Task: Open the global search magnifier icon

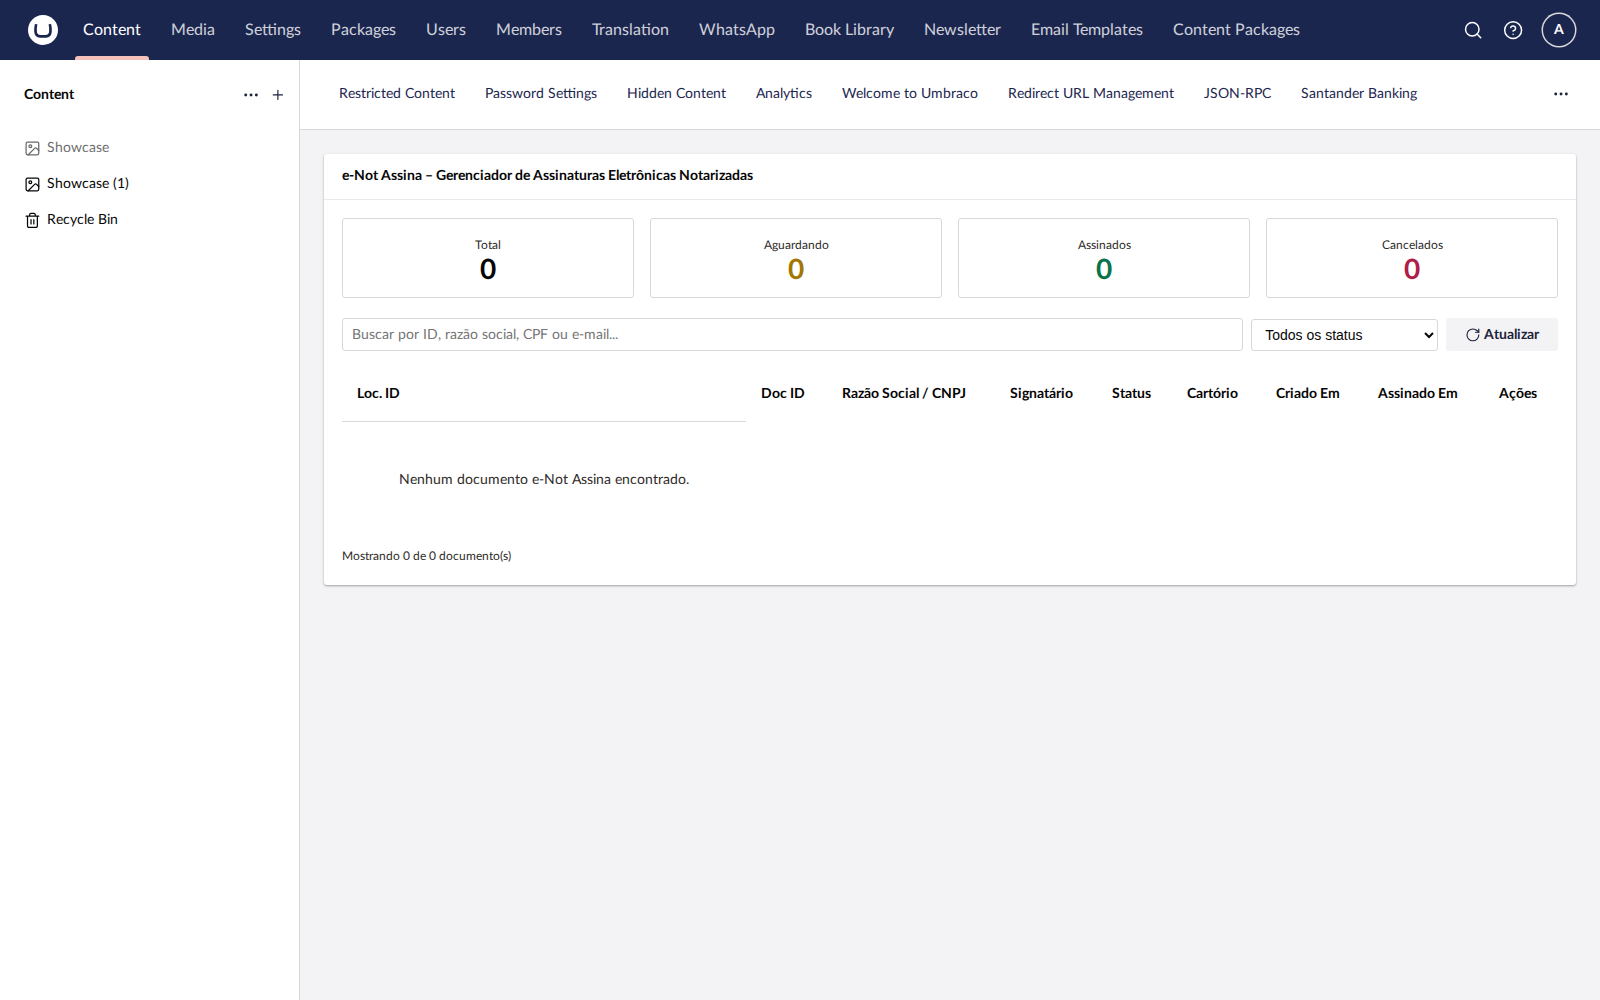Action: coord(1473,30)
